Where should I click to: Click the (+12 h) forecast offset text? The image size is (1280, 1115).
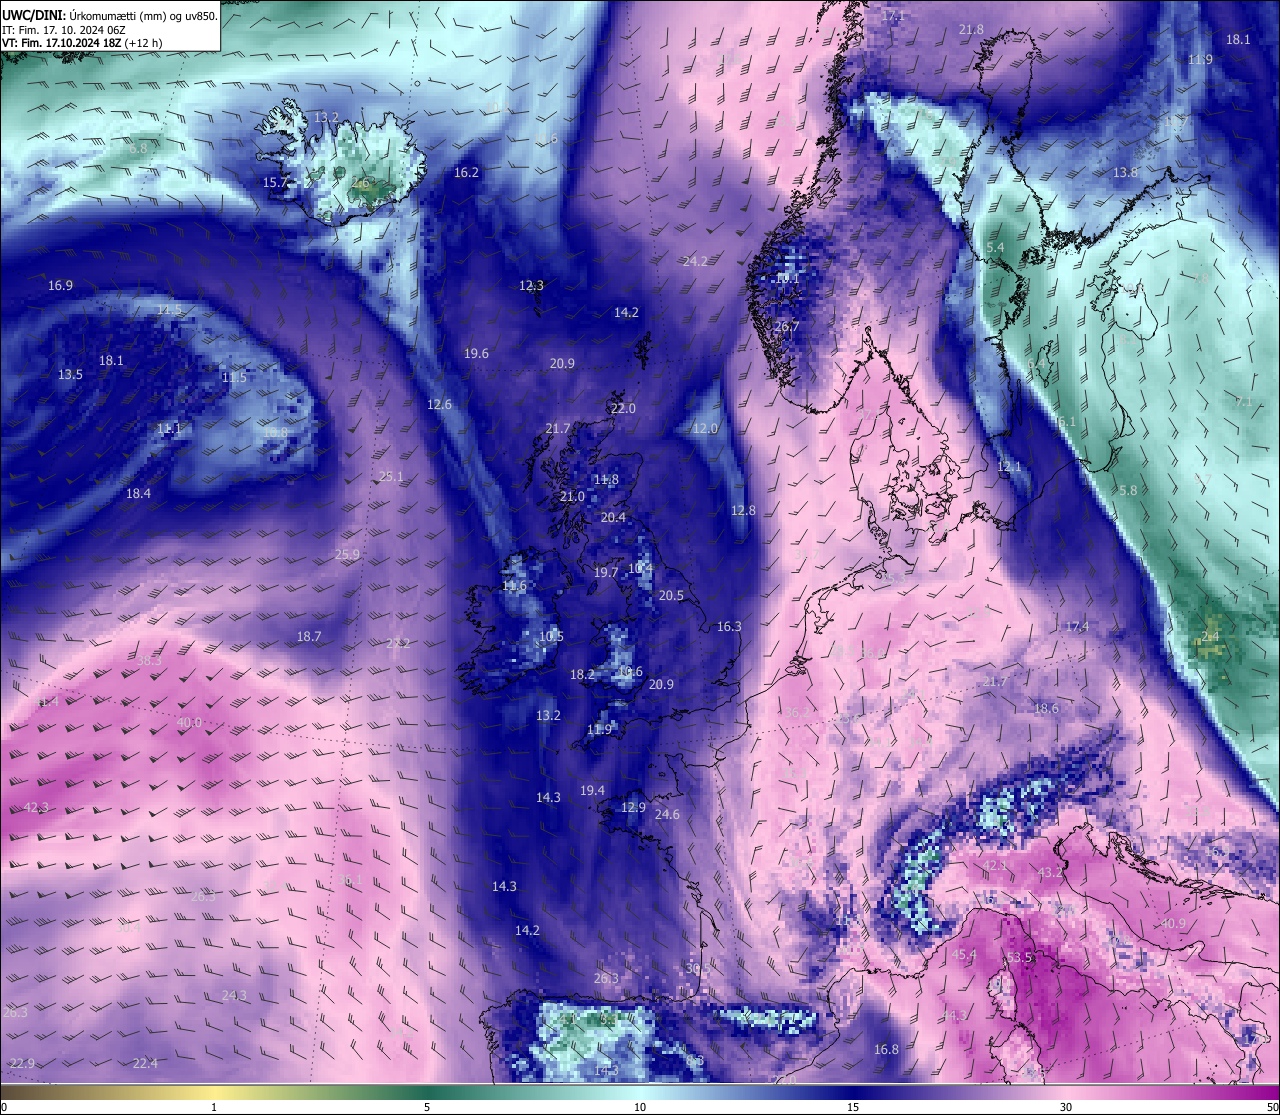(x=144, y=44)
